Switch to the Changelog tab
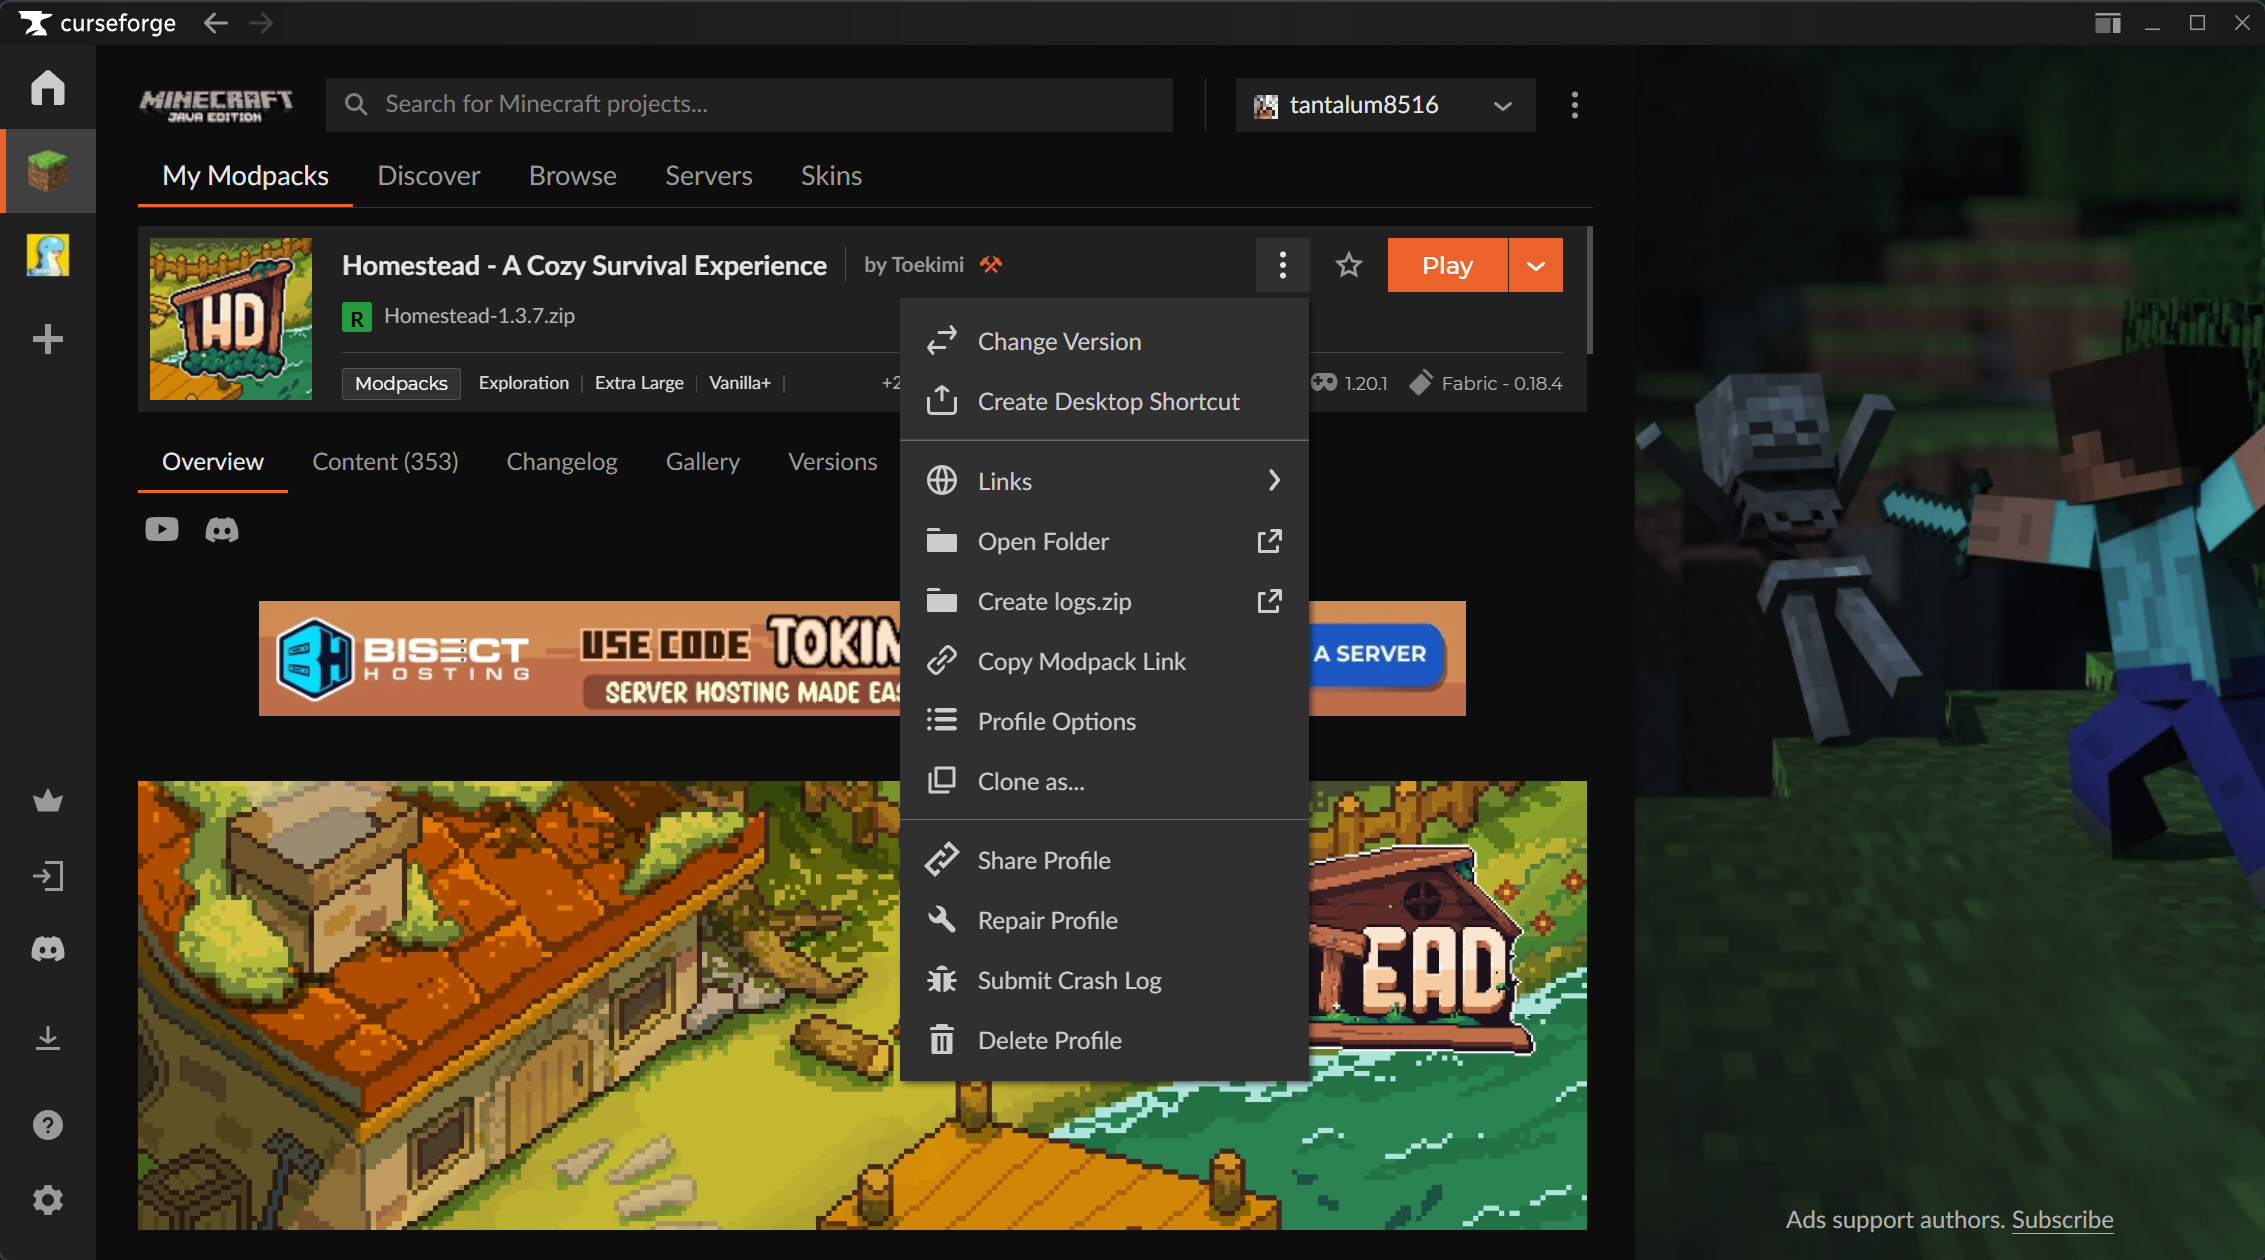2265x1260 pixels. (x=562, y=462)
